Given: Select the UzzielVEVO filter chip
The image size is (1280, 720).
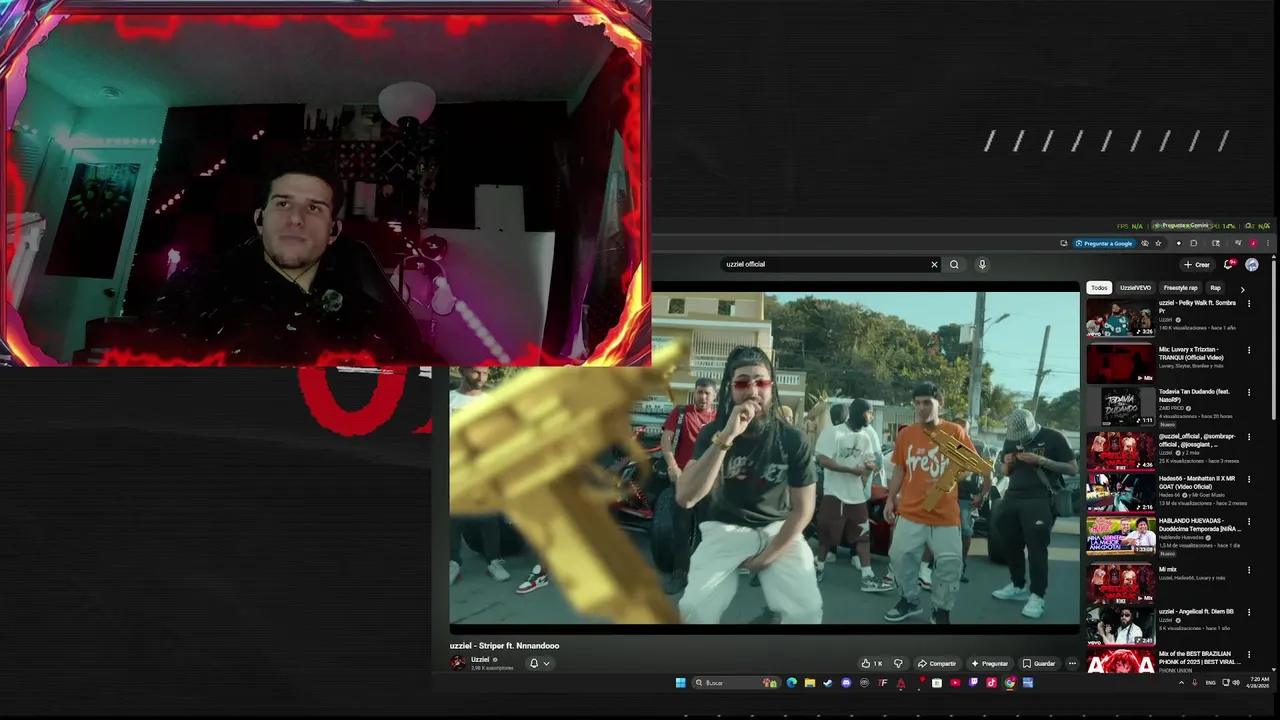Looking at the screenshot, I should pyautogui.click(x=1135, y=288).
